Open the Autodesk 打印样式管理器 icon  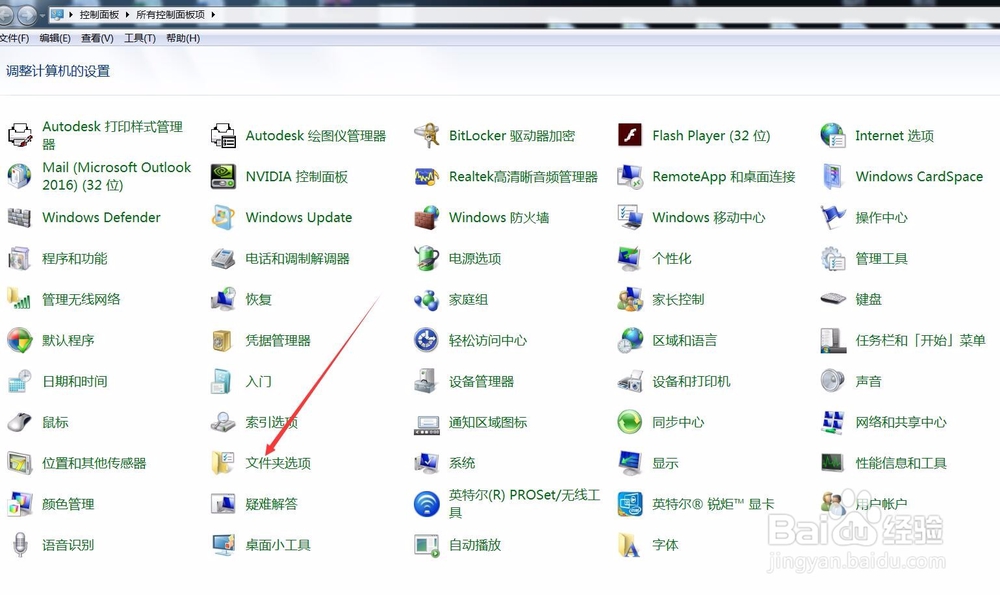[x=20, y=135]
